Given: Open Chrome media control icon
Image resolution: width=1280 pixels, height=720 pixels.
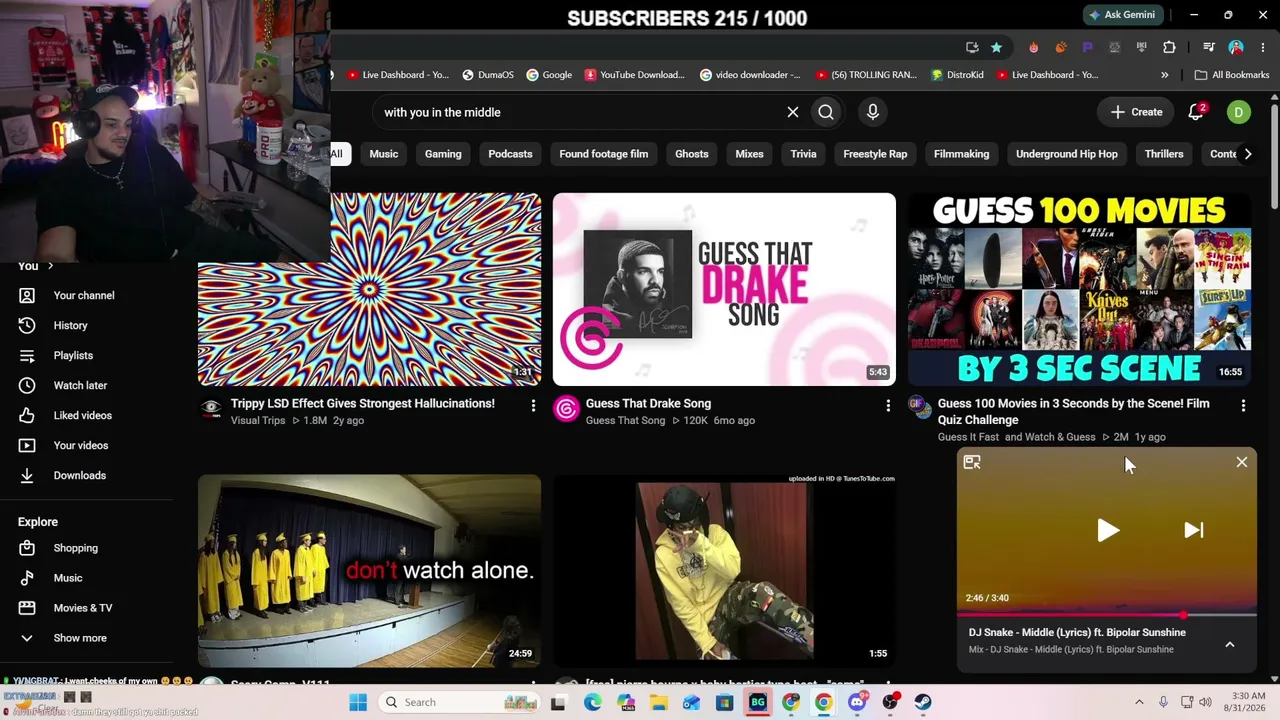Looking at the screenshot, I should click(1208, 47).
